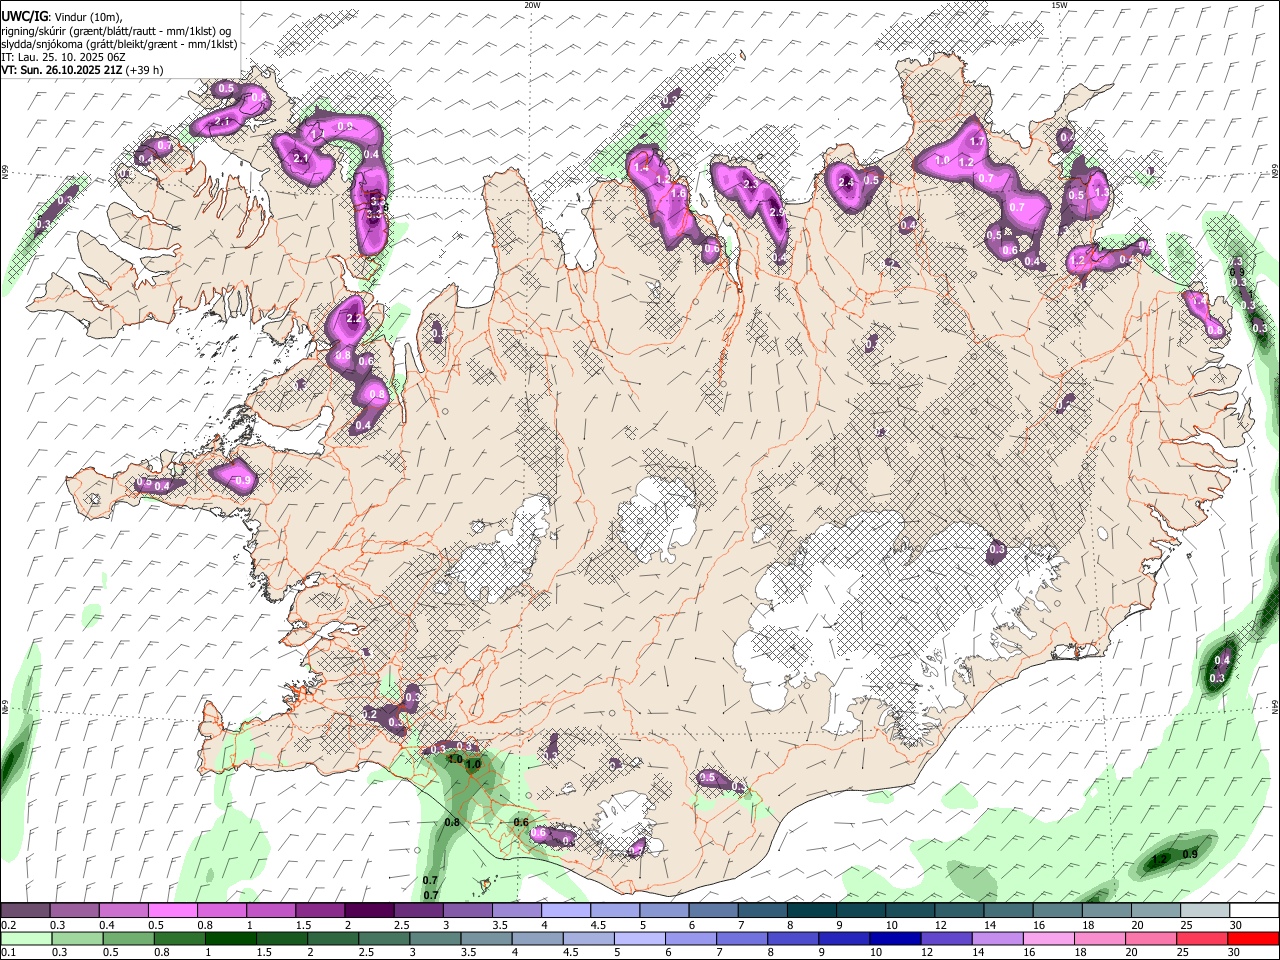Click the 2.9 precipitation value on the map
Image resolution: width=1280 pixels, height=960 pixels.
[776, 212]
